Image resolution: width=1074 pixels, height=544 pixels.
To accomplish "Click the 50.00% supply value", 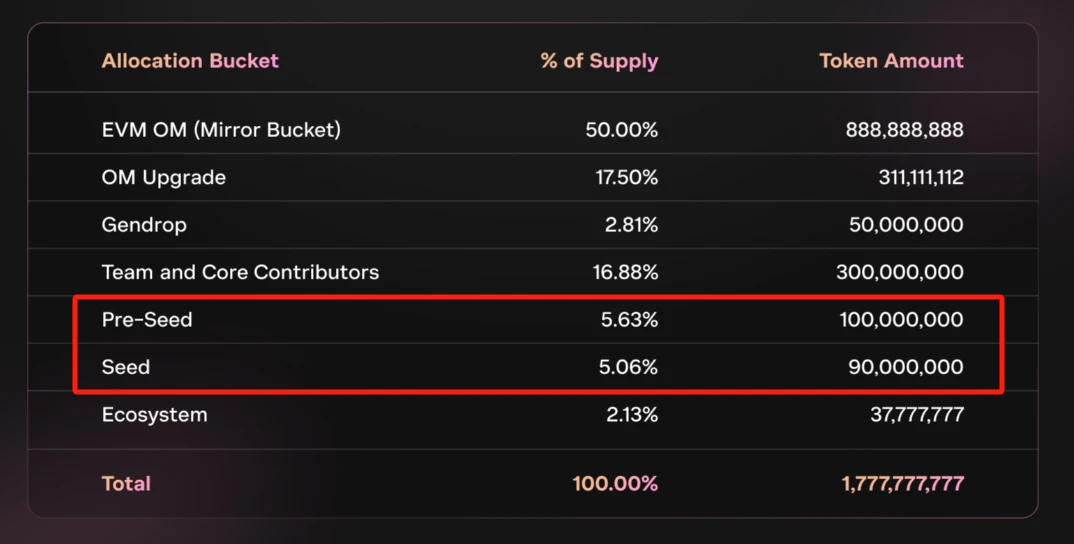I will pyautogui.click(x=621, y=130).
